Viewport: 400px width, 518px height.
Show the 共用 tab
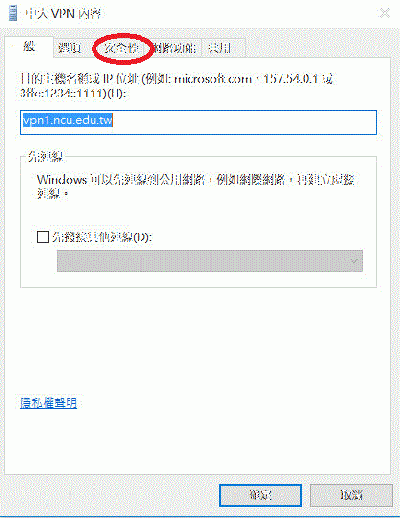pyautogui.click(x=220, y=48)
